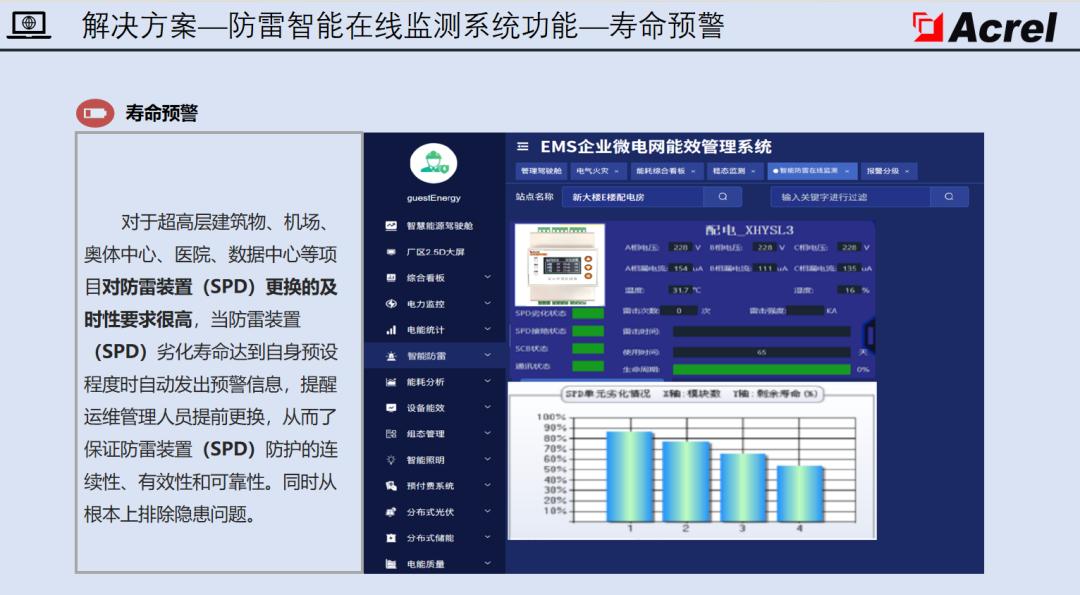Click the green 通讯状态 indicator
This screenshot has width=1080, height=595.
[x=588, y=366]
